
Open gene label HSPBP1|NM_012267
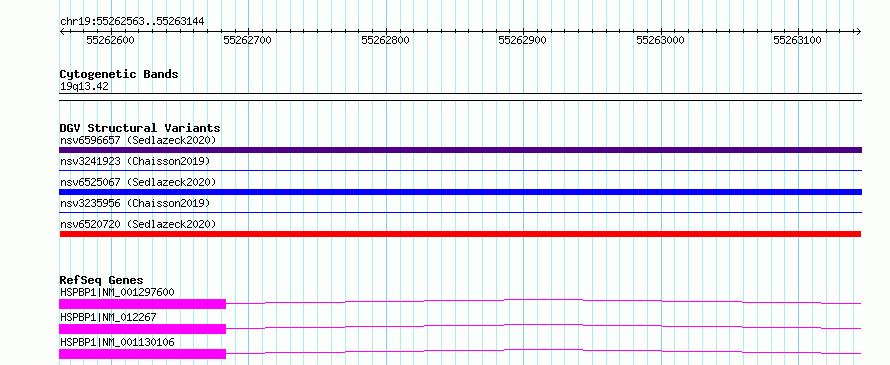108,317
